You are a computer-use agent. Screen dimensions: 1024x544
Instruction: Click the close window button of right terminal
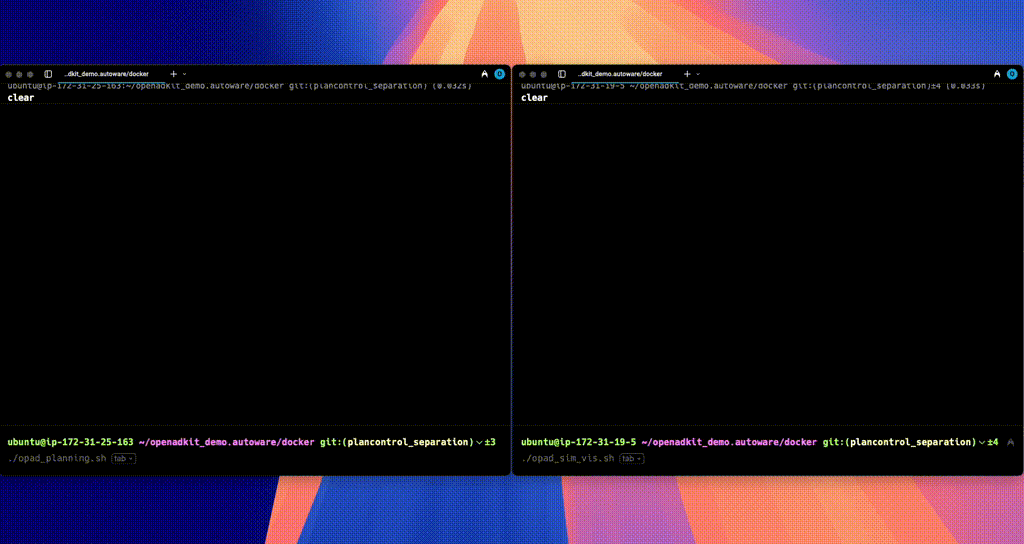click(522, 74)
